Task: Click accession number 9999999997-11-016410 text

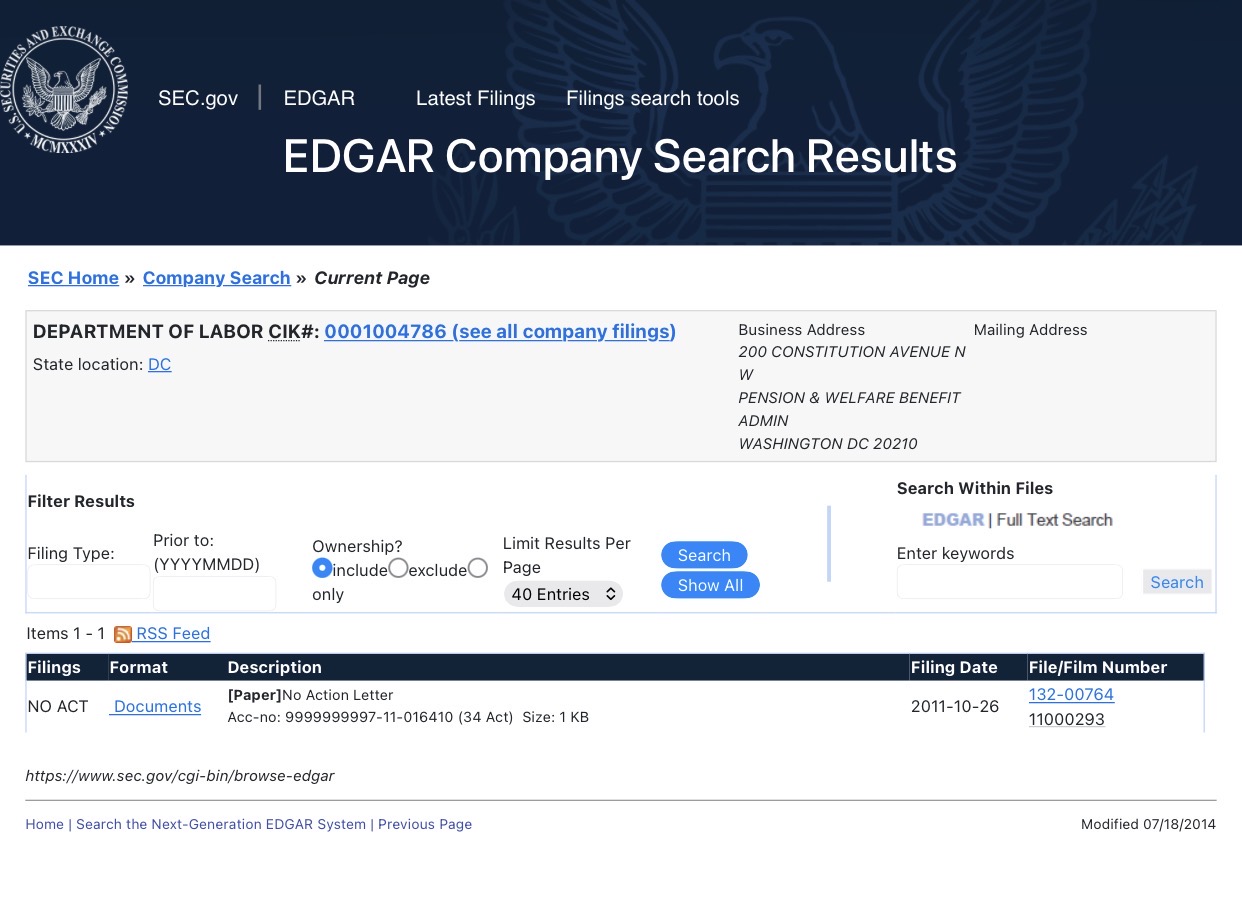Action: click(x=369, y=717)
